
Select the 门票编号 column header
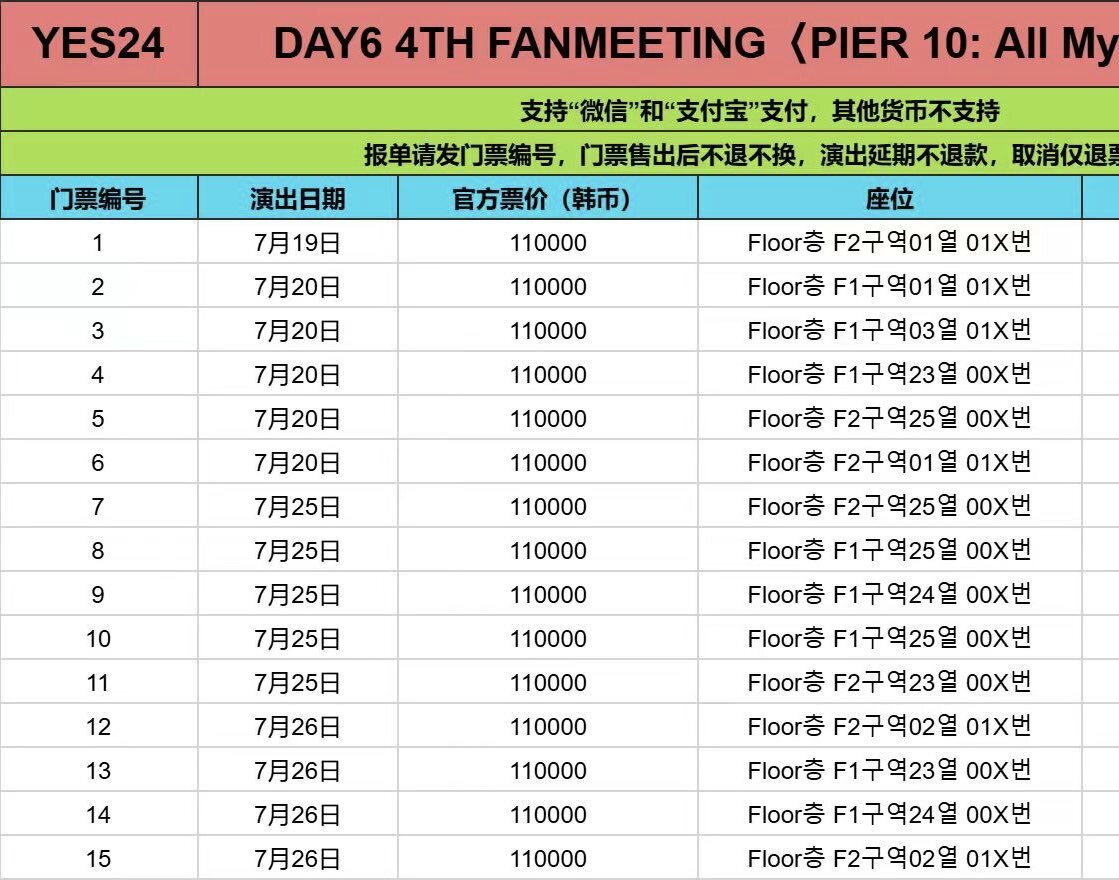[98, 198]
